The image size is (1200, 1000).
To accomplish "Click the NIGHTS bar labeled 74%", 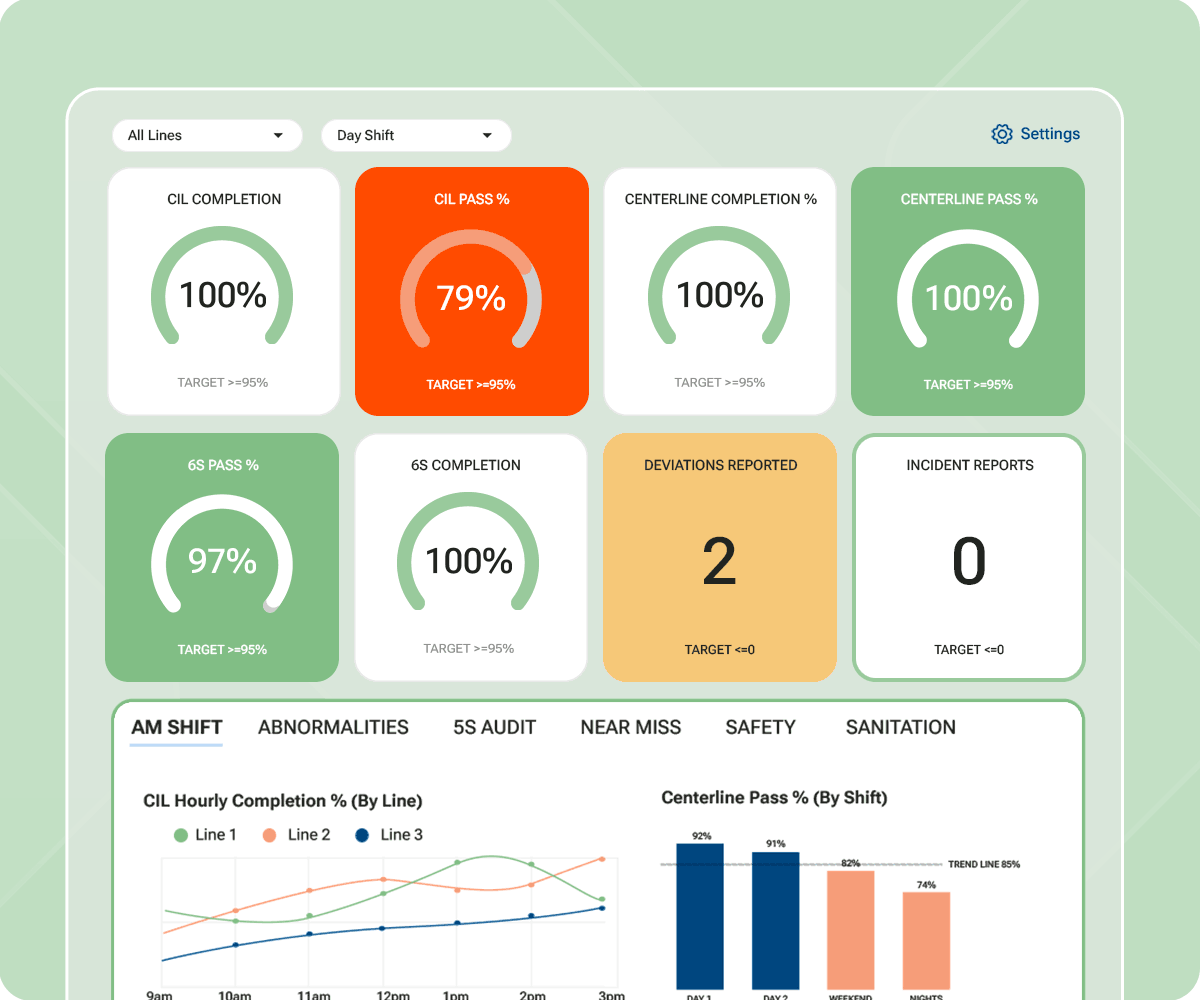I will (926, 941).
